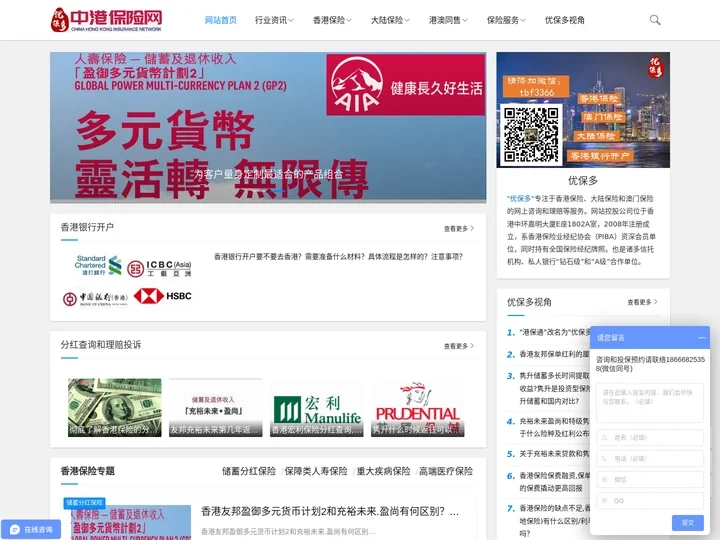Select 重大疾病保险 tab
The height and width of the screenshot is (540, 720).
pyautogui.click(x=383, y=471)
